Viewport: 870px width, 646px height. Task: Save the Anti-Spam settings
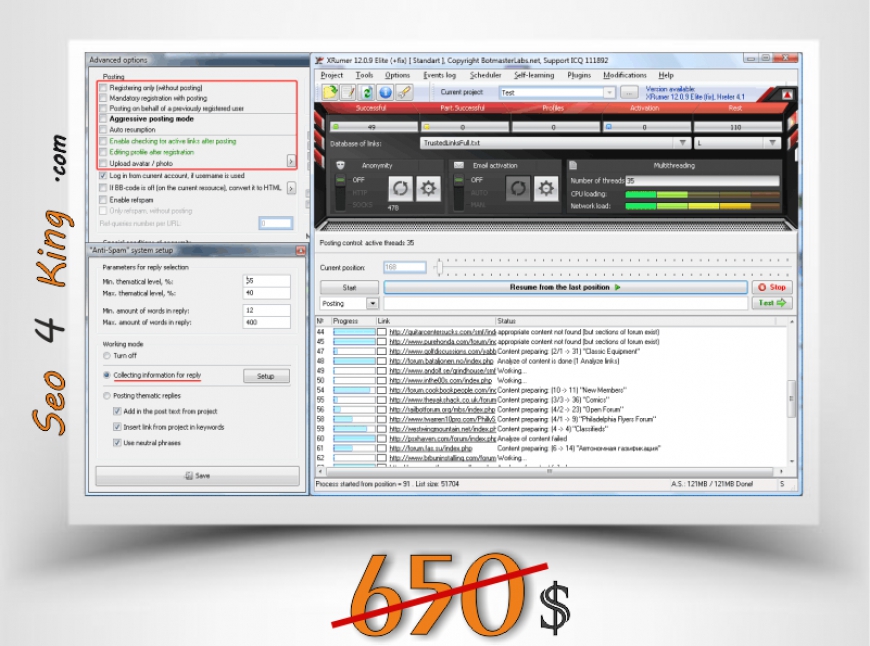197,476
